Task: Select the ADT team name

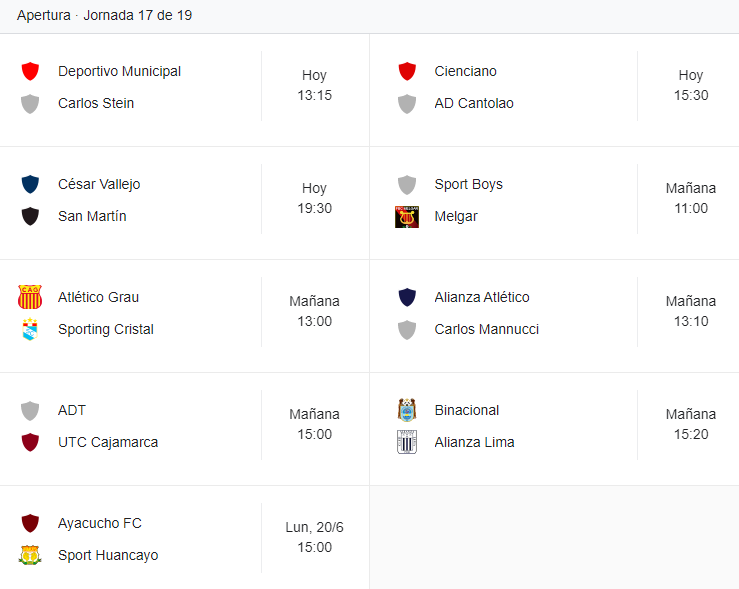Action: click(x=72, y=410)
